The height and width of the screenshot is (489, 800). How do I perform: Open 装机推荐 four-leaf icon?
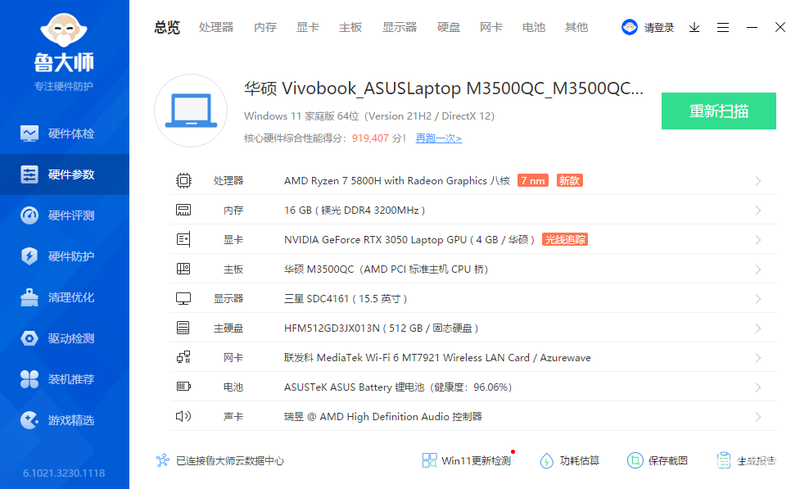(29, 379)
